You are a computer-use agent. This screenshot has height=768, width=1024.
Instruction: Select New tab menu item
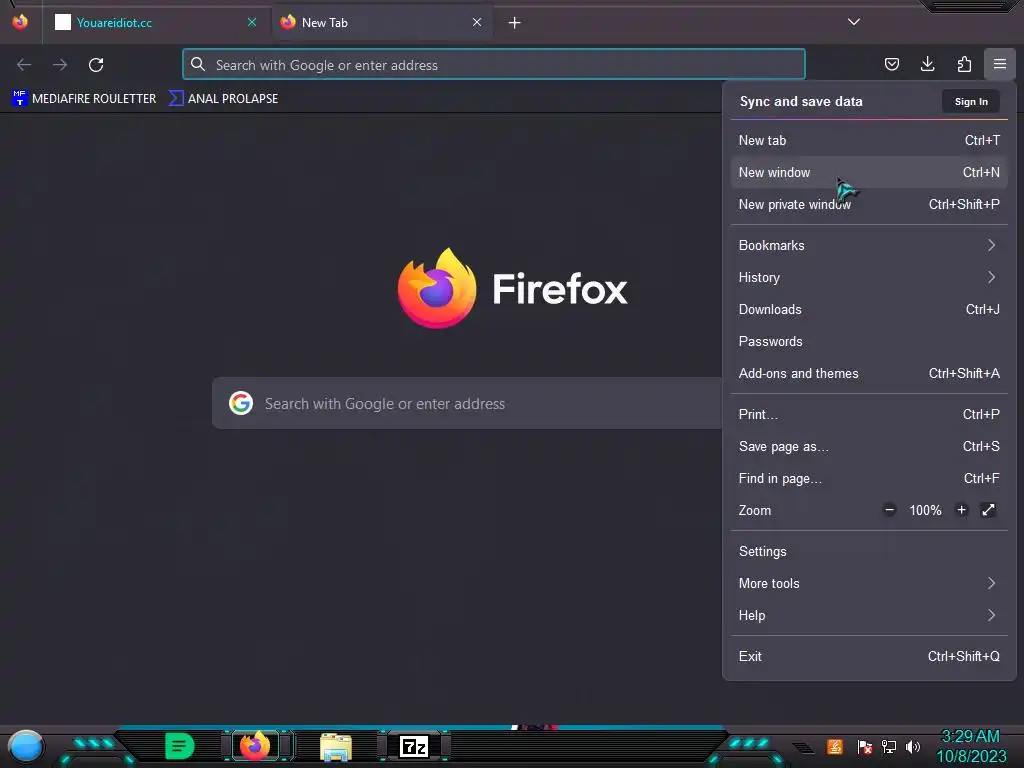pos(869,140)
